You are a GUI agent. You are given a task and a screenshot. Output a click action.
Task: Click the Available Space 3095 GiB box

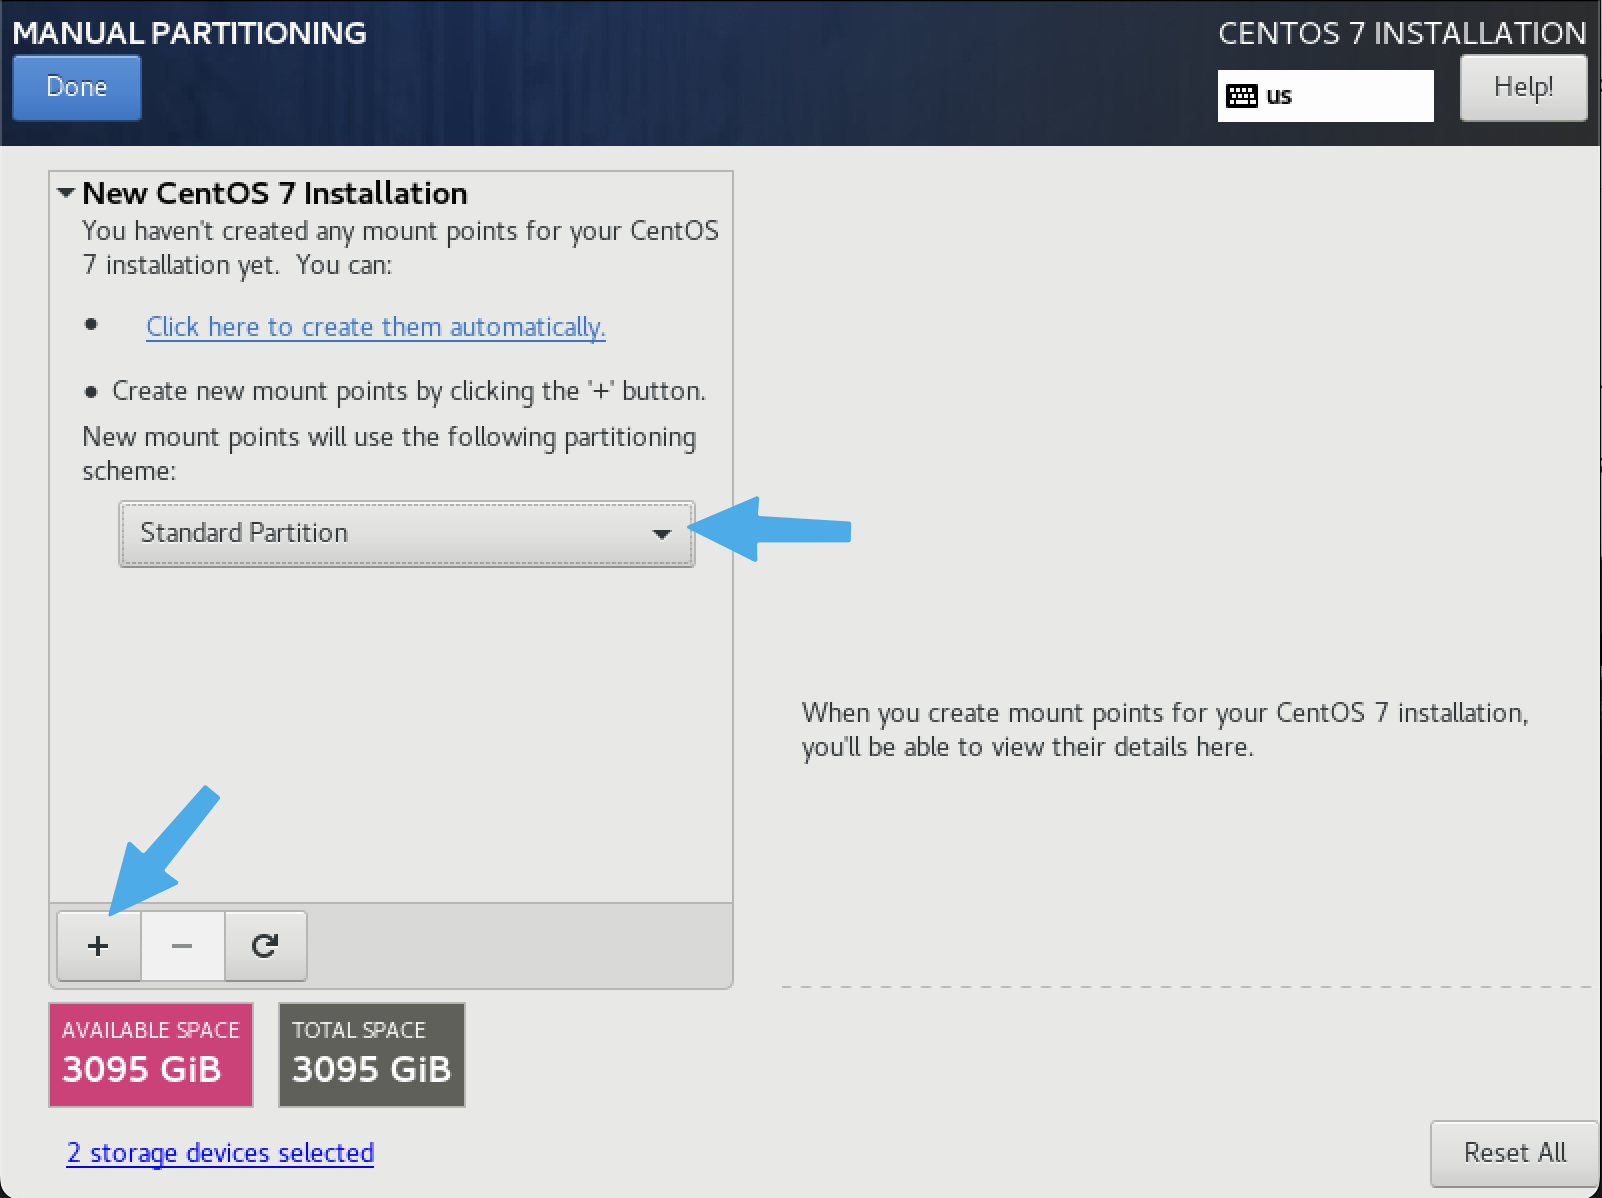tap(151, 1055)
